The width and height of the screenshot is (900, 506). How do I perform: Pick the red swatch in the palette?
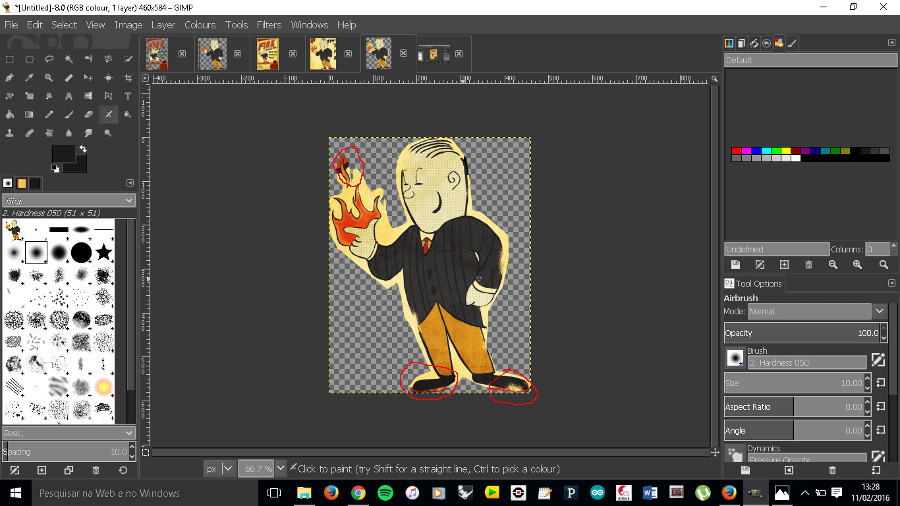pos(736,151)
